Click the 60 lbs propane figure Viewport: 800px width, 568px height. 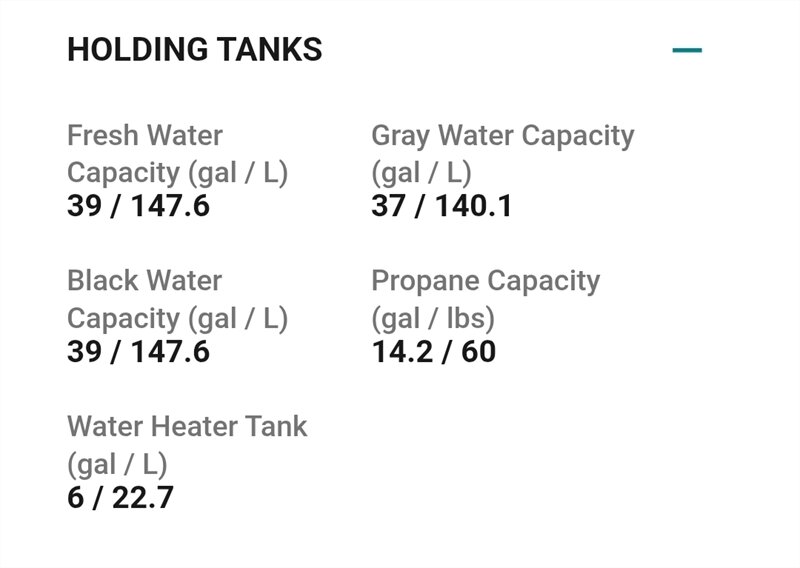(x=478, y=352)
